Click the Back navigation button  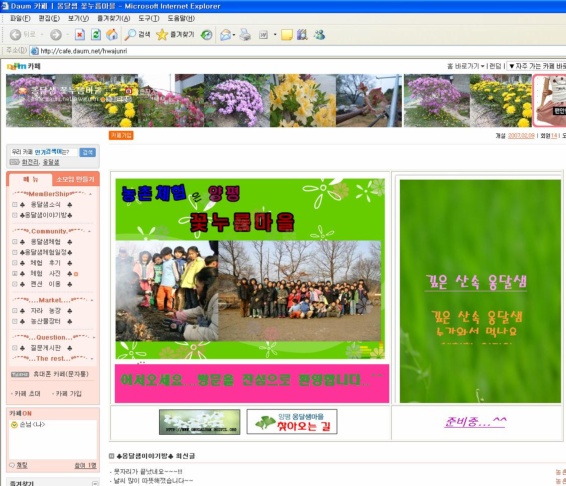pos(22,35)
